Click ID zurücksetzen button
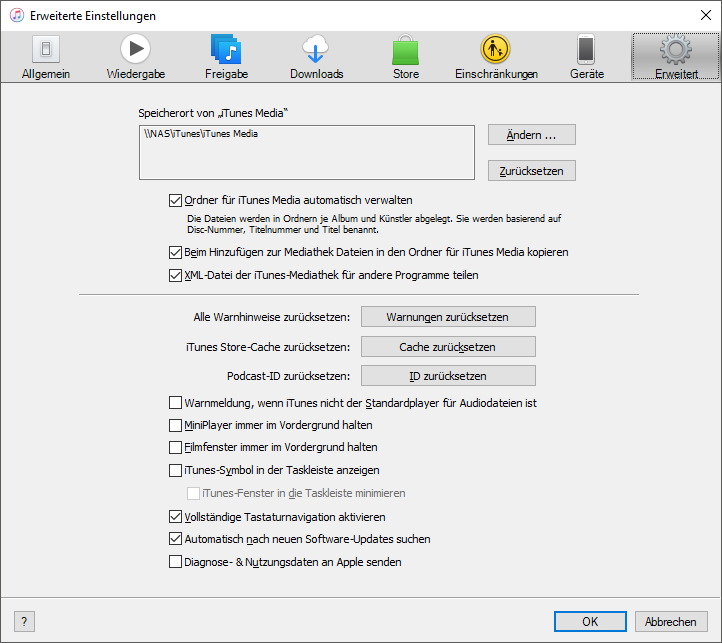This screenshot has height=643, width=722. (x=448, y=376)
